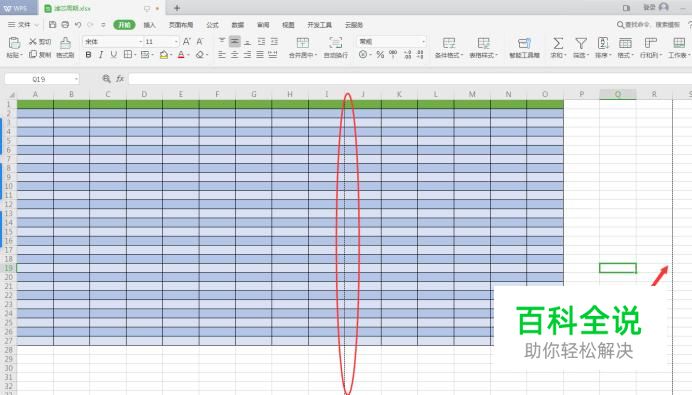Viewport: 692px width, 395px height.
Task: Decrease the cell indent
Action: tap(261, 41)
